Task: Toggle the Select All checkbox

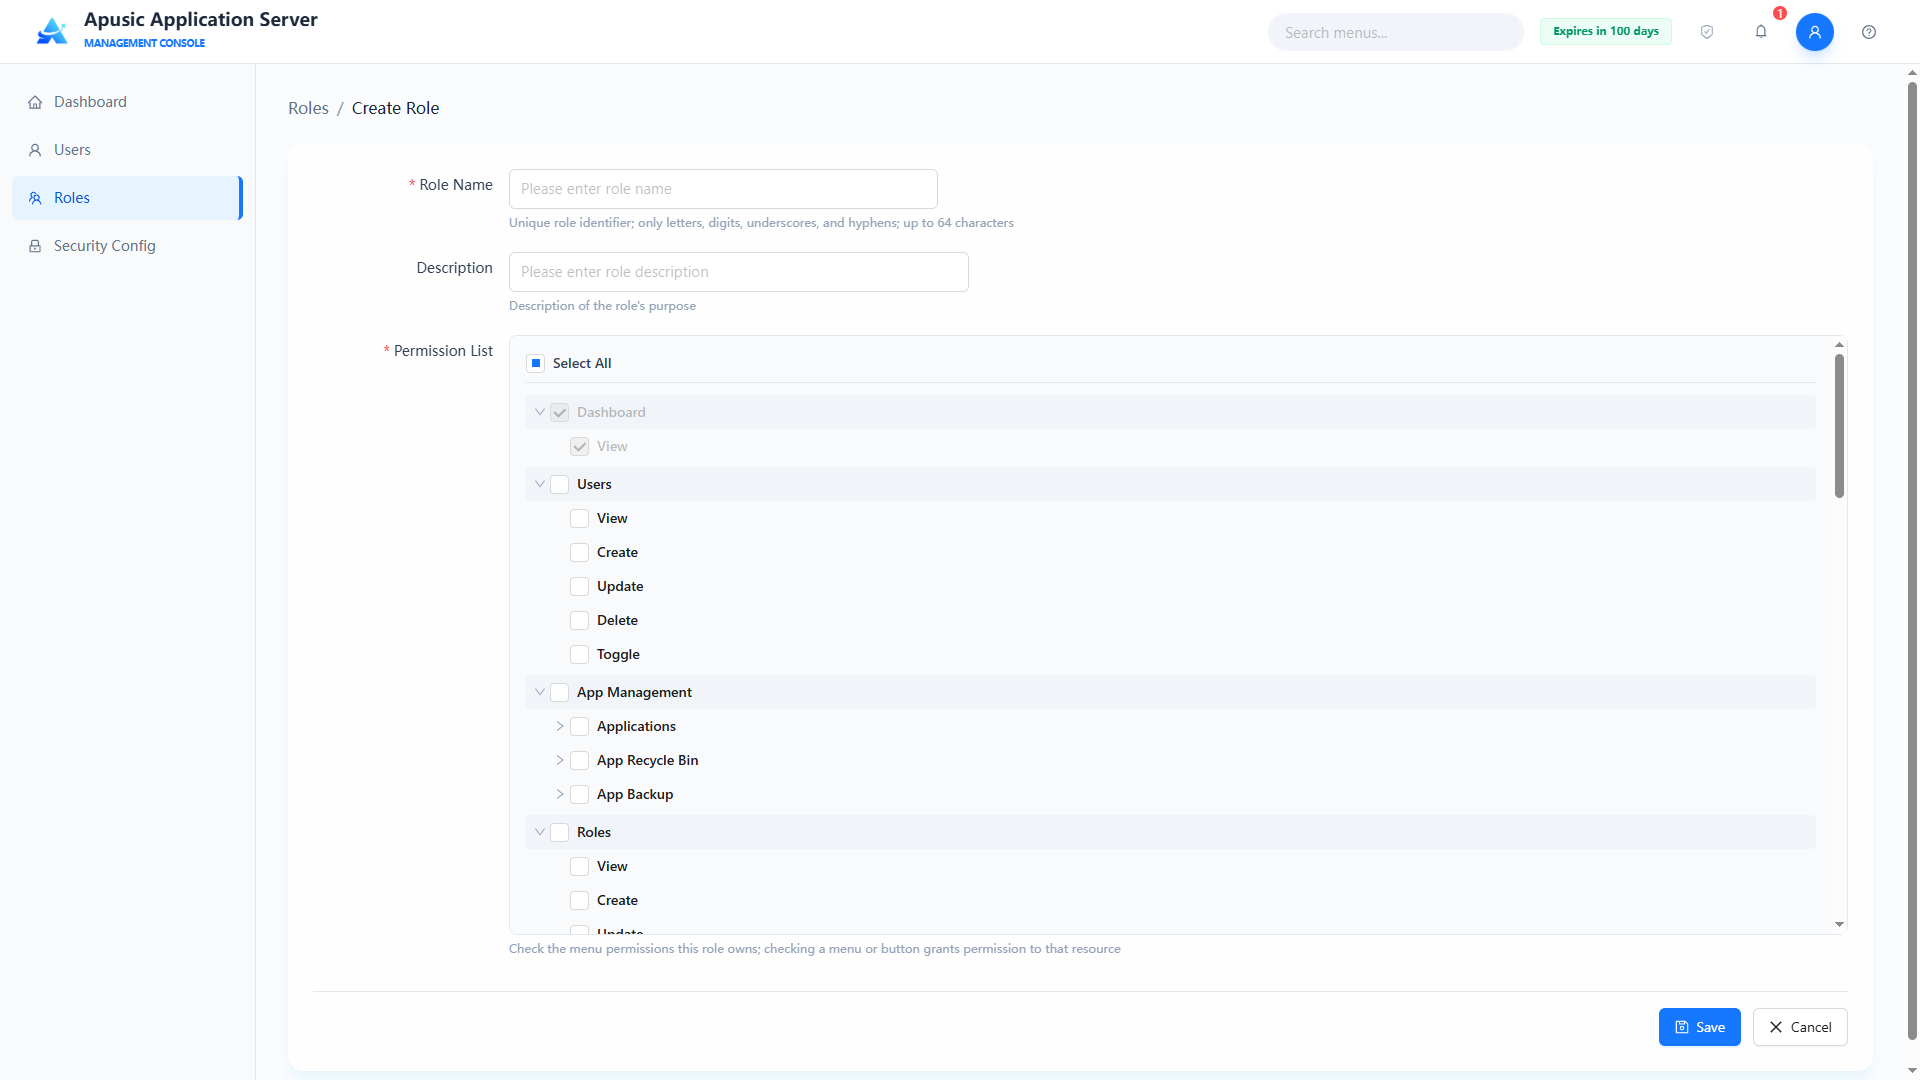Action: (x=536, y=363)
